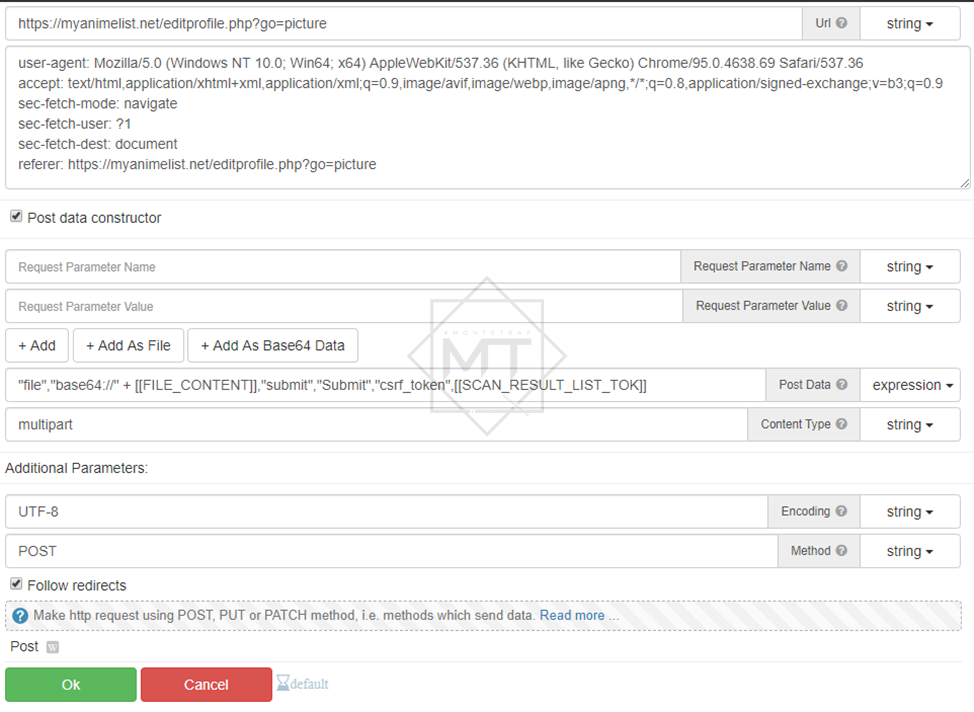Screen dimensions: 974x712
Task: Click the help icon beside Url label
Action: 841,24
